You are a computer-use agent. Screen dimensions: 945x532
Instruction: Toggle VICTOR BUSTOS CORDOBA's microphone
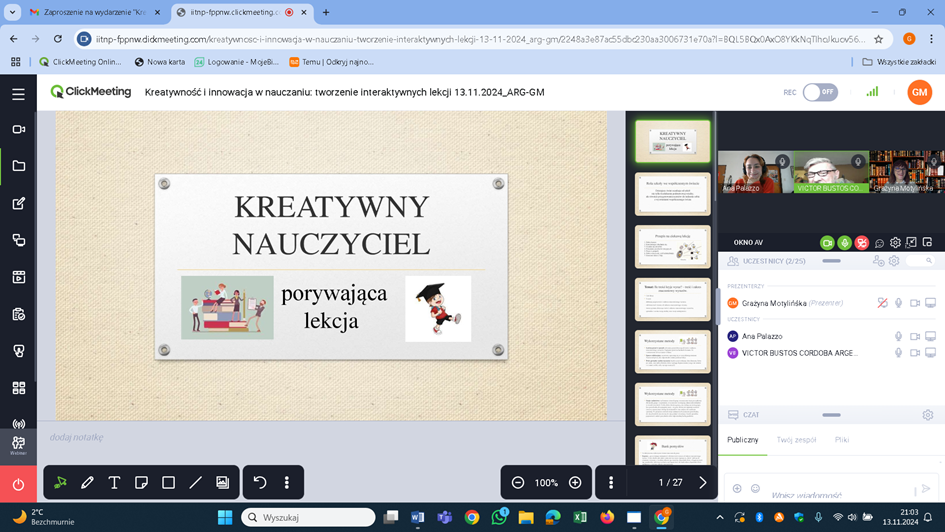click(x=899, y=352)
